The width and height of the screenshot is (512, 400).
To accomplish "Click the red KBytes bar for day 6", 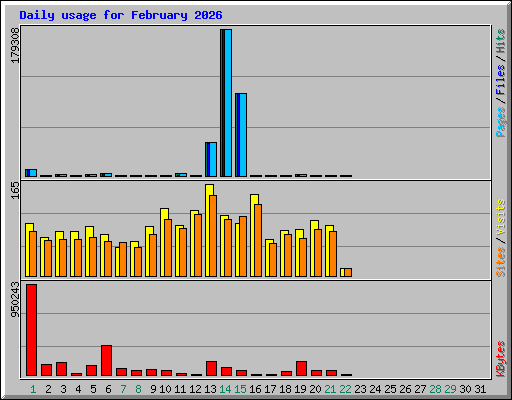I will point(107,361).
